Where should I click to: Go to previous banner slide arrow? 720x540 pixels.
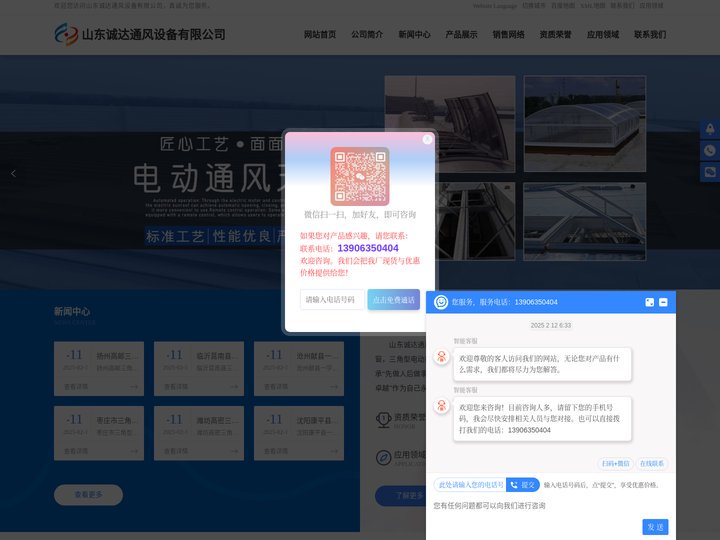tap(13, 174)
